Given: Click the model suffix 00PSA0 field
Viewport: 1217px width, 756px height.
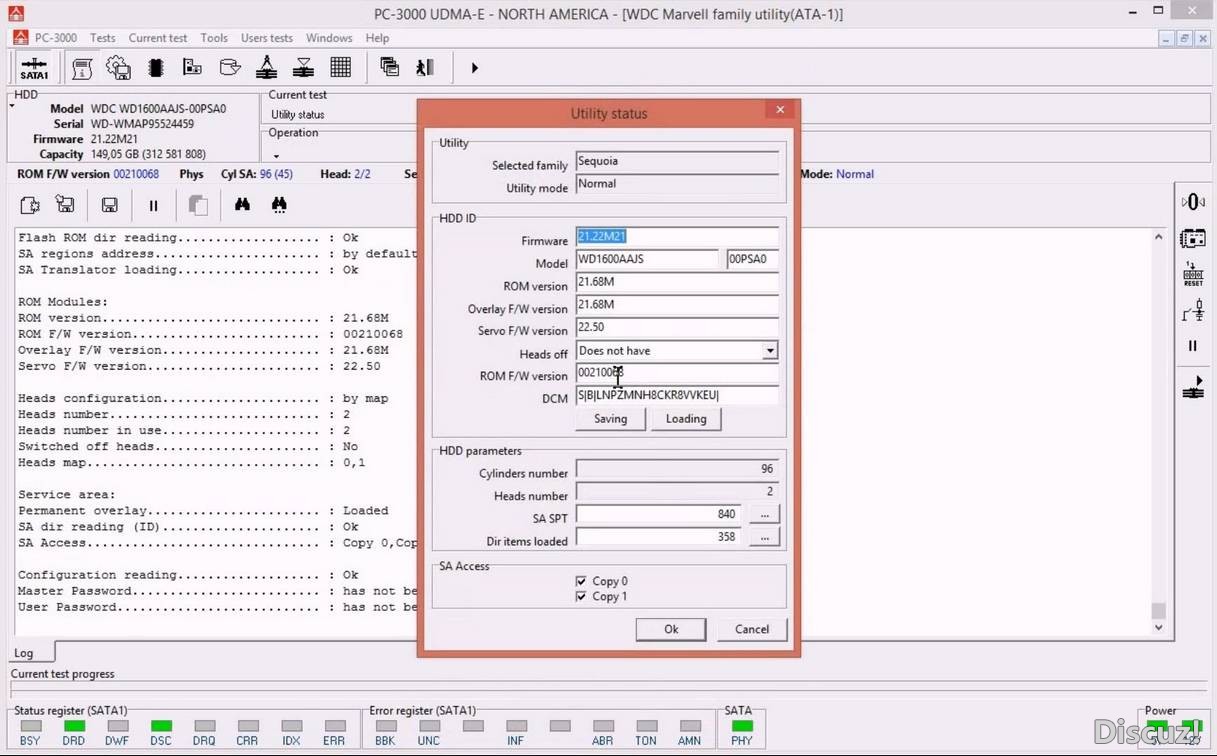Looking at the screenshot, I should coord(753,259).
